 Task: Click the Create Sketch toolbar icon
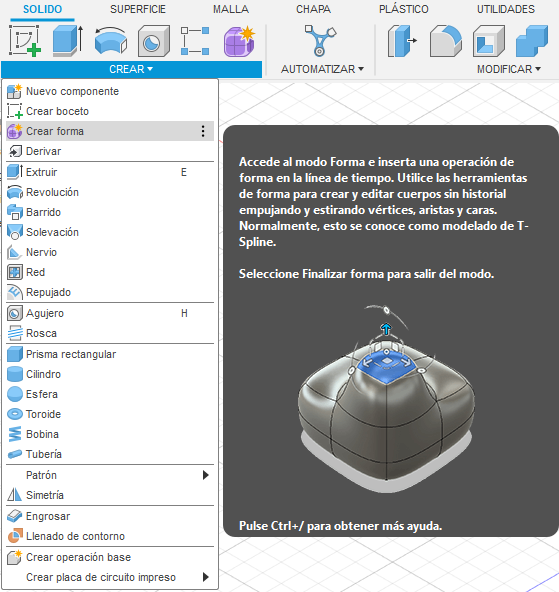point(25,41)
